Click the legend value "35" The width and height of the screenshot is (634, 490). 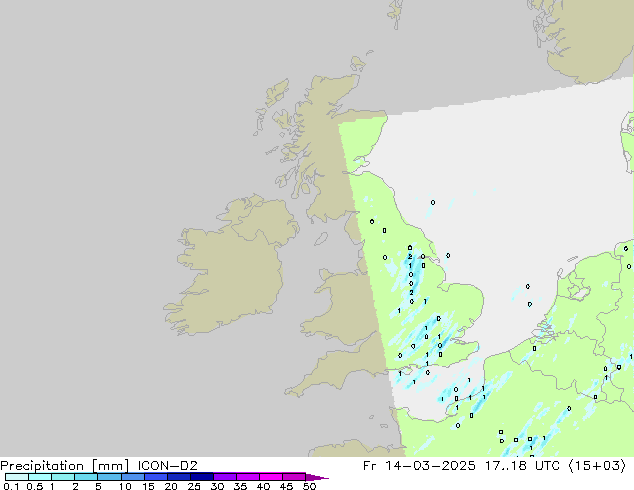pos(240,486)
